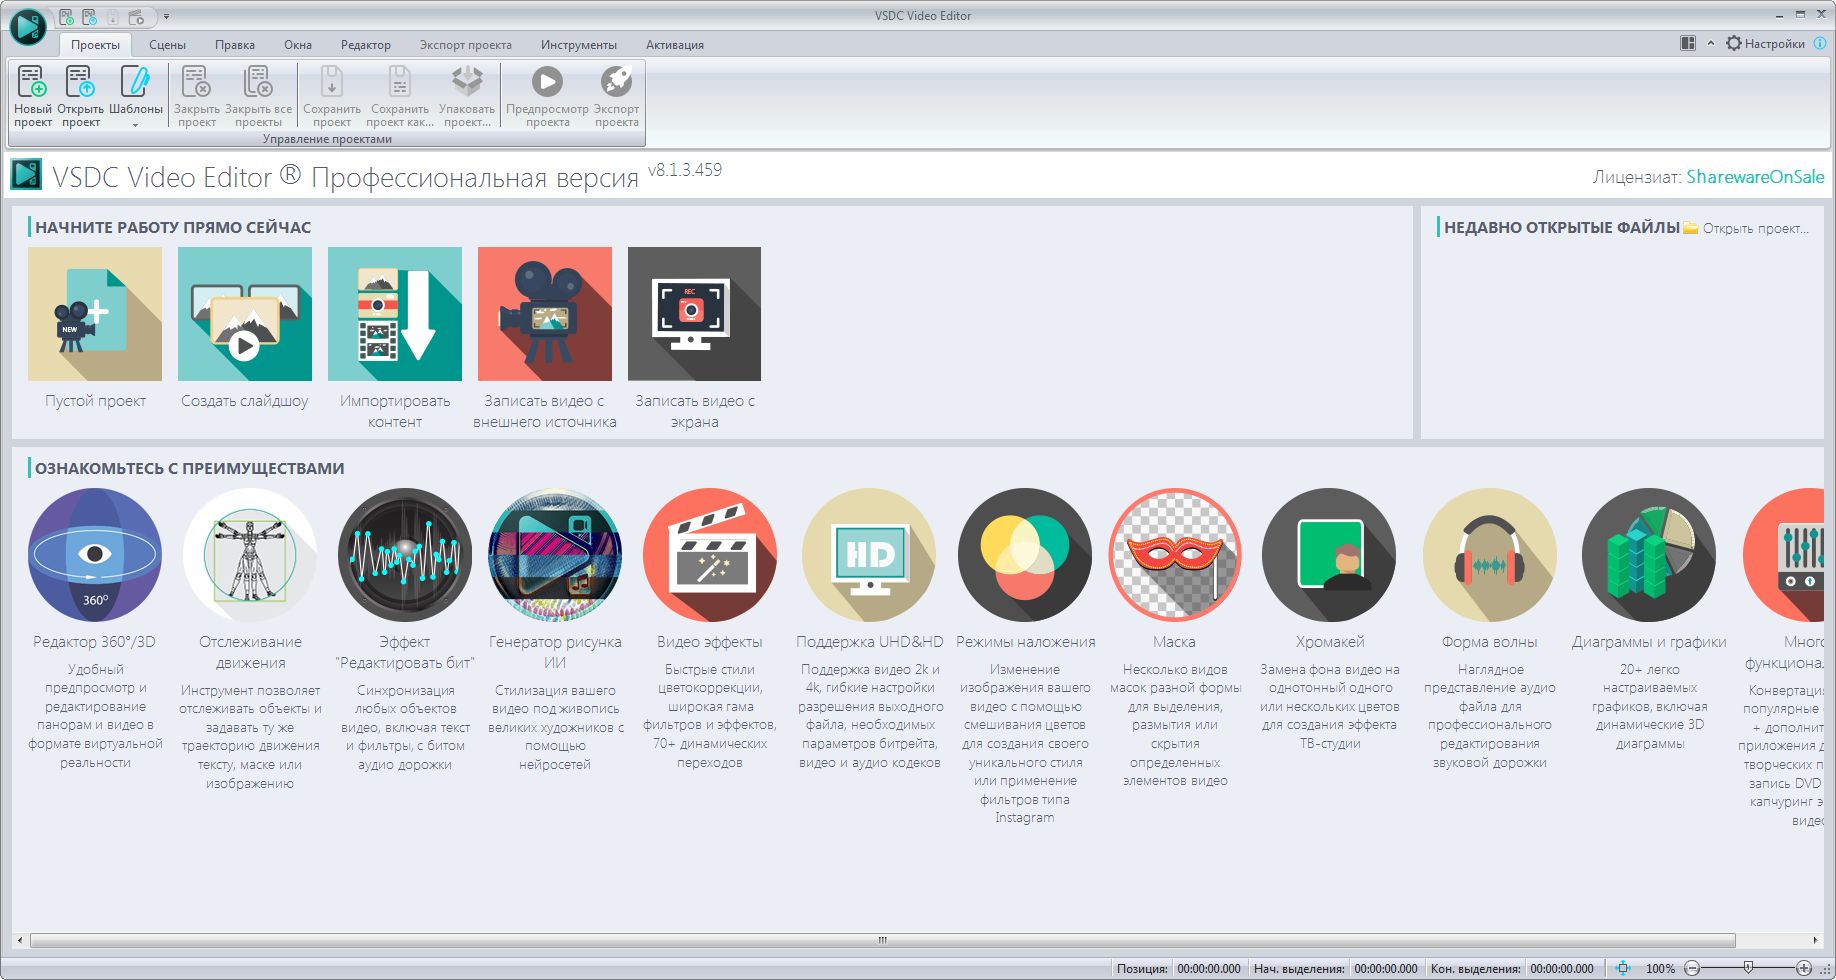
Task: Expand the Templates dropdown
Action: (135, 123)
